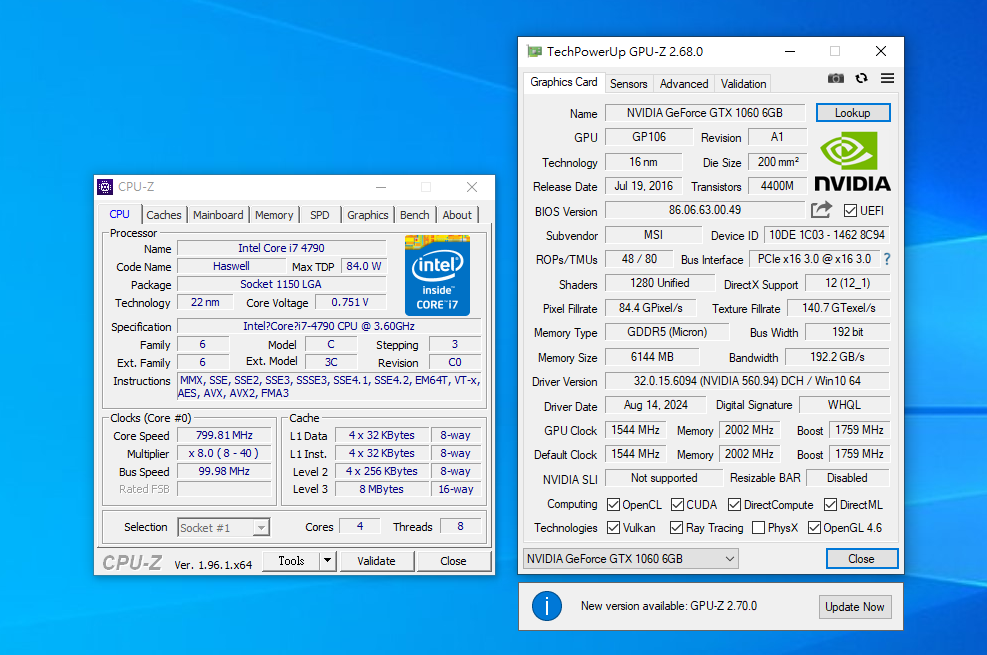987x655 pixels.
Task: Switch to the Validation tab in GPU-Z
Action: [743, 84]
